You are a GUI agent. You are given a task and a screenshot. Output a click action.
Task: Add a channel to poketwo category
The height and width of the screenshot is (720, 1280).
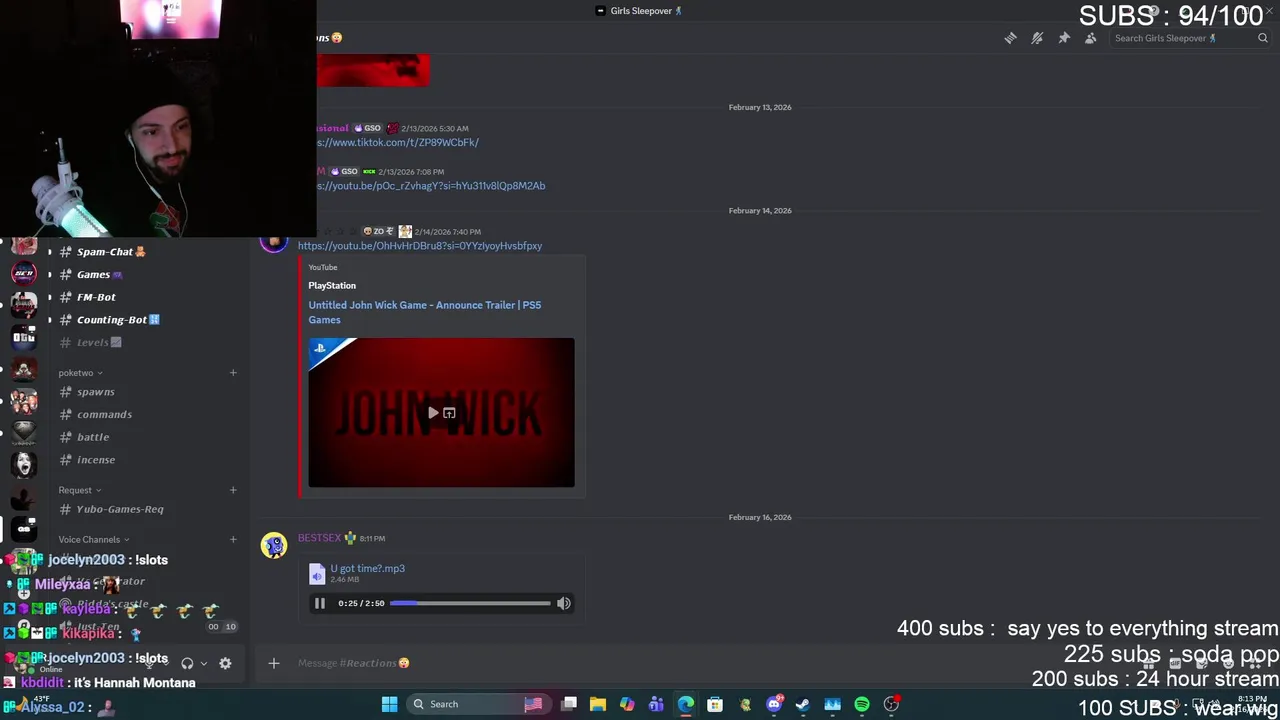(233, 373)
